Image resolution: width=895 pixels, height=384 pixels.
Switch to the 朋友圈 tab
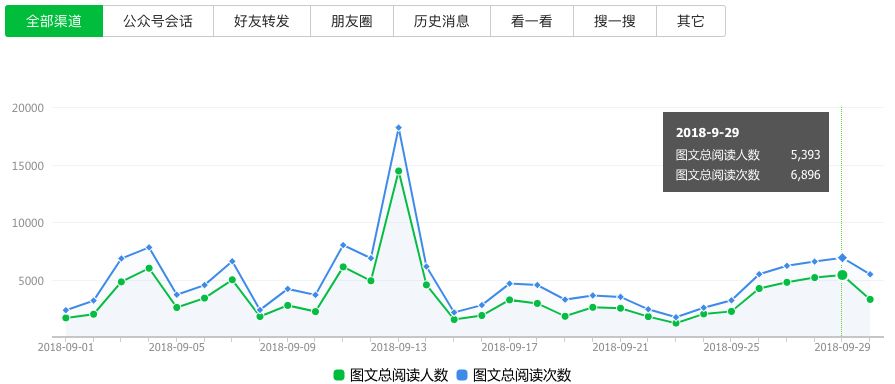pos(352,21)
